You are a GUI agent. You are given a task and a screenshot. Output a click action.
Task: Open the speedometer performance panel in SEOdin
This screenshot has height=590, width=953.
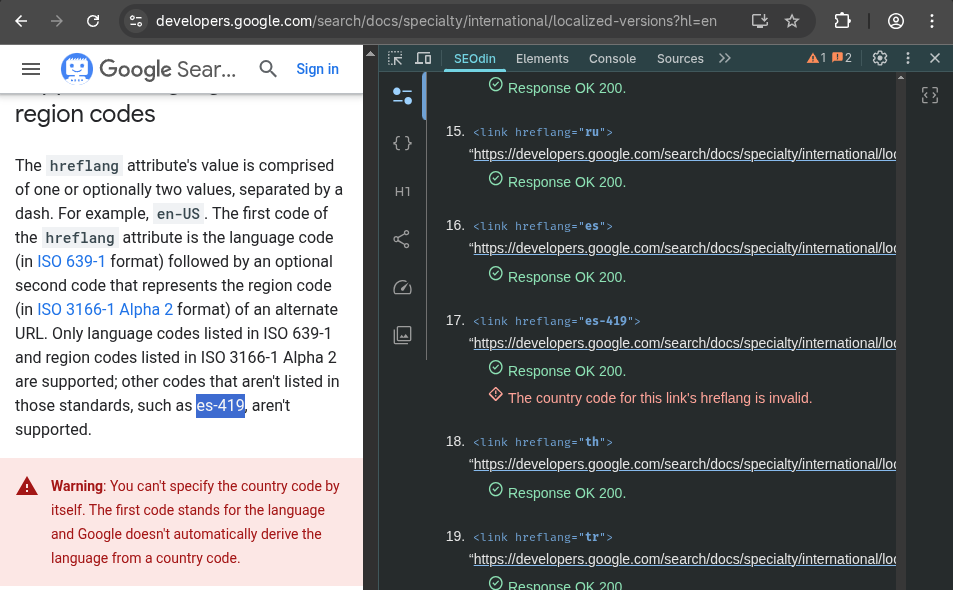pos(402,287)
